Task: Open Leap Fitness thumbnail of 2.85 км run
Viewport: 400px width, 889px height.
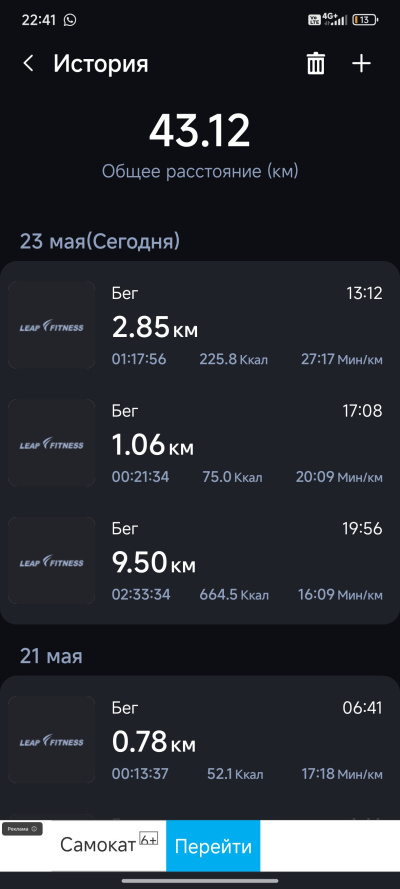Action: (52, 325)
